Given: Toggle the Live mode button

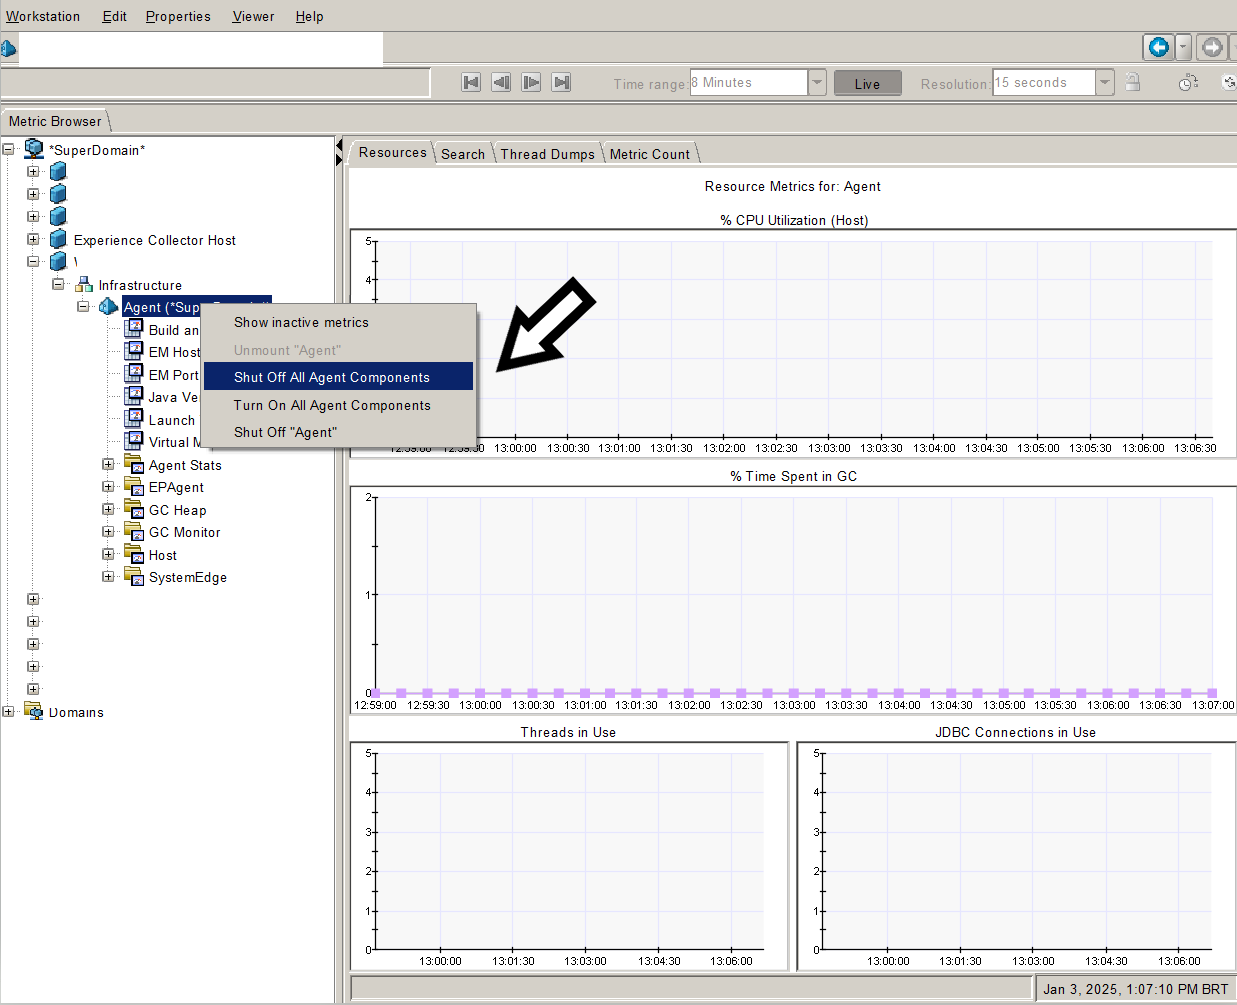Looking at the screenshot, I should coord(867,83).
